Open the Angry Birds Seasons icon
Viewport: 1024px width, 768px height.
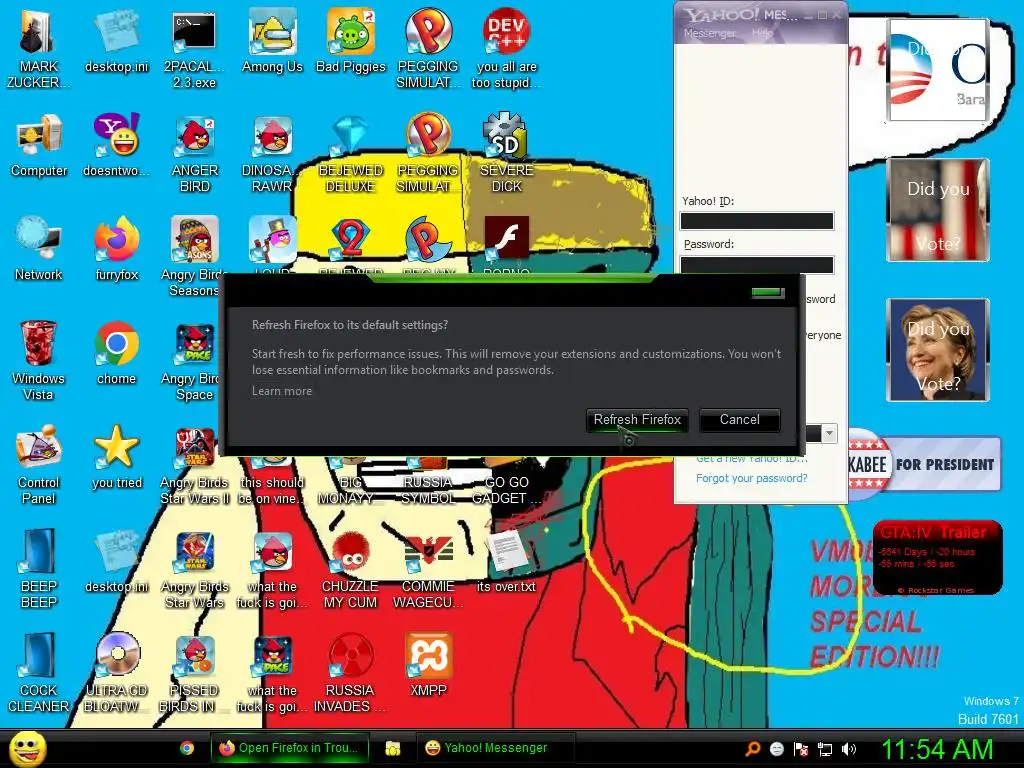coord(194,257)
